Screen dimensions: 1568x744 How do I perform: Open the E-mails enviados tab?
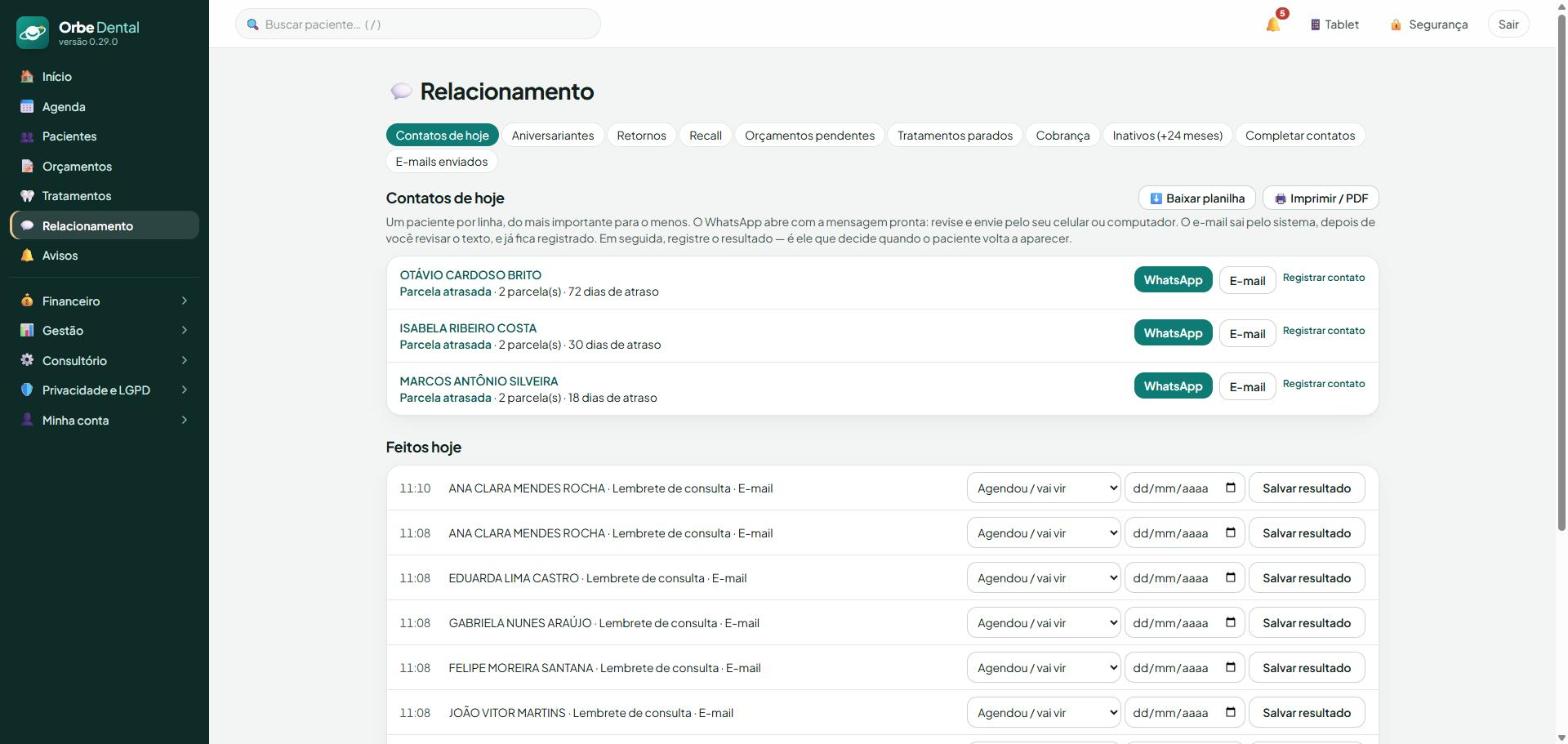(x=442, y=161)
